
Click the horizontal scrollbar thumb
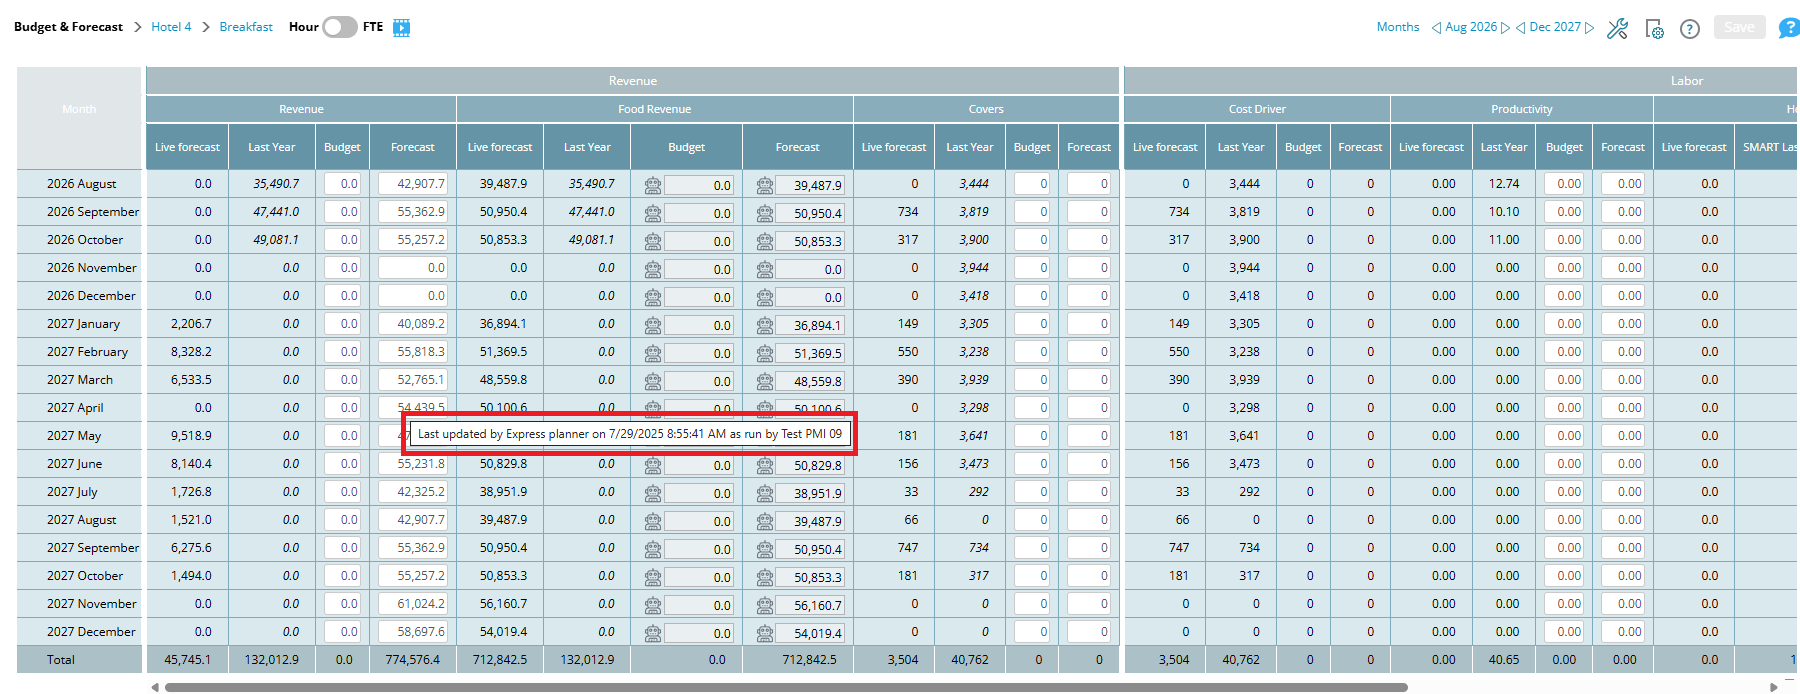786,687
